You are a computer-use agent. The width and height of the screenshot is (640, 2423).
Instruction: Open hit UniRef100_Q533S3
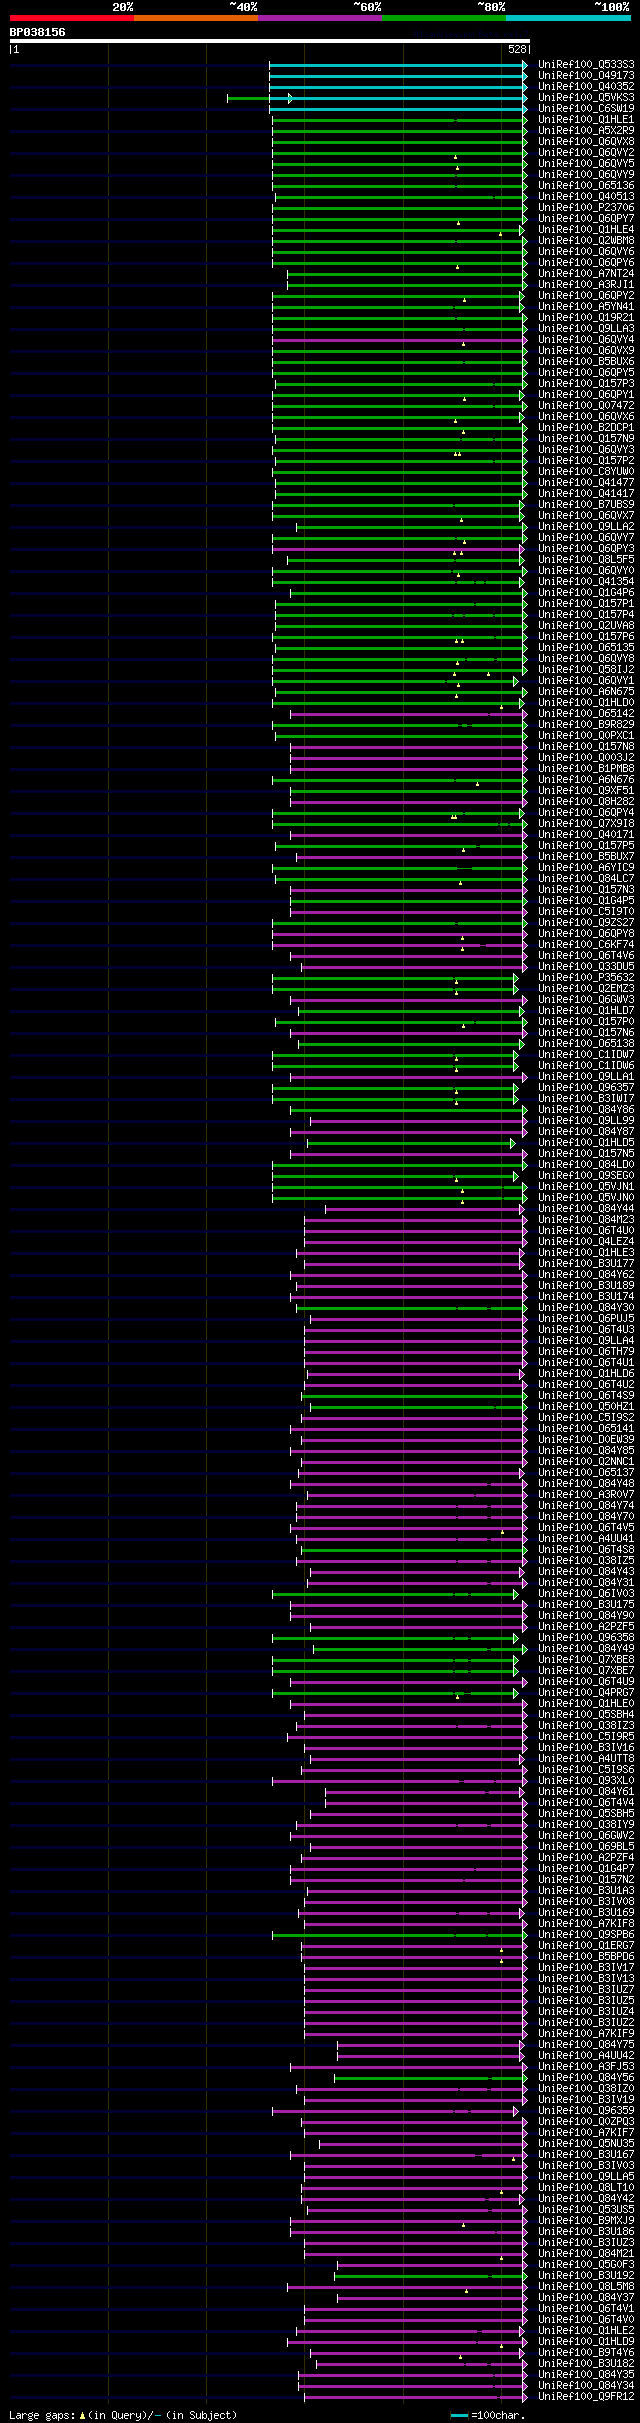tap(586, 64)
